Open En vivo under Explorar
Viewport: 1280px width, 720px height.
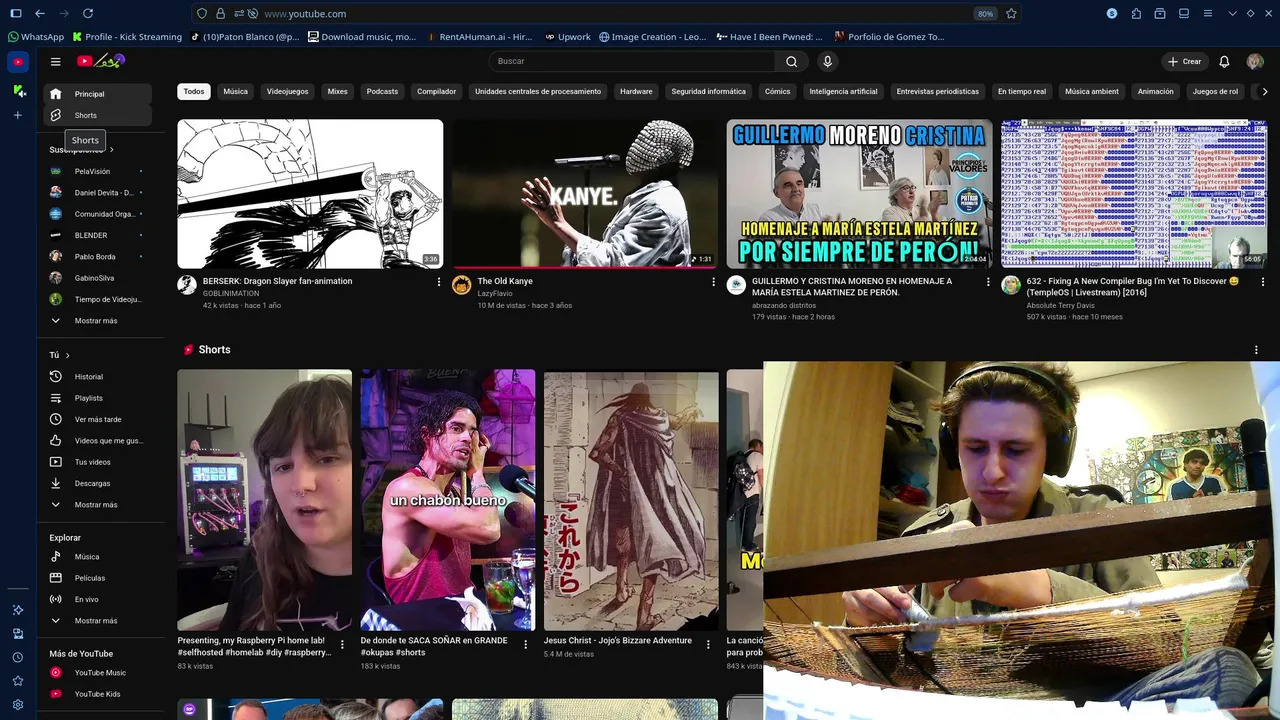98,600
